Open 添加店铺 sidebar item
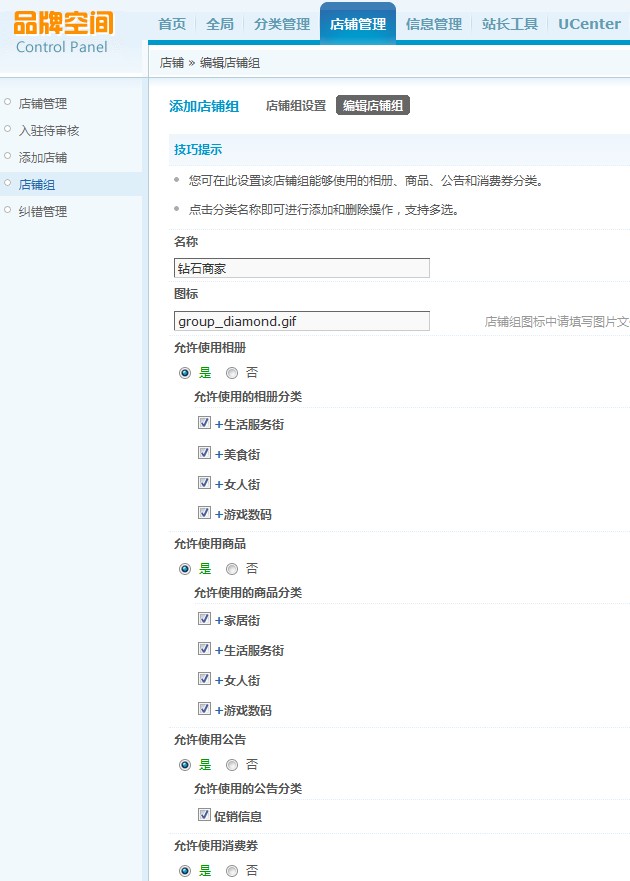 (43, 157)
